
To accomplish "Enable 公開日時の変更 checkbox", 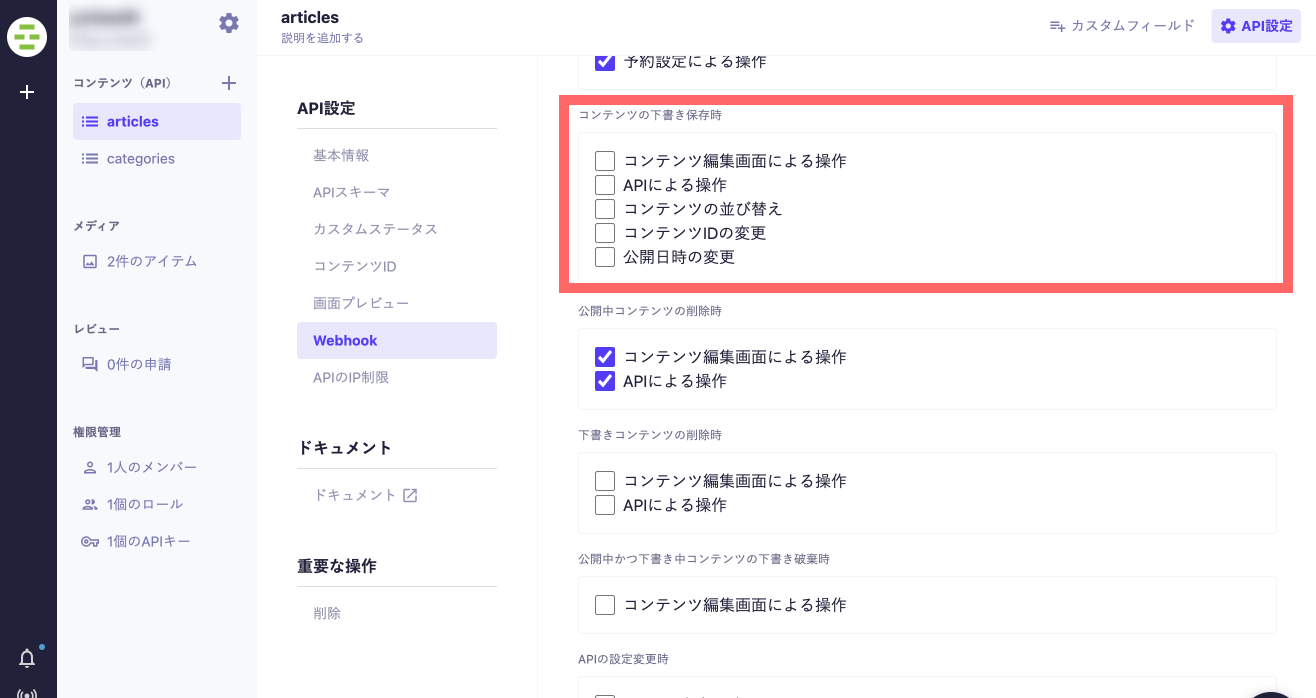I will pyautogui.click(x=605, y=257).
